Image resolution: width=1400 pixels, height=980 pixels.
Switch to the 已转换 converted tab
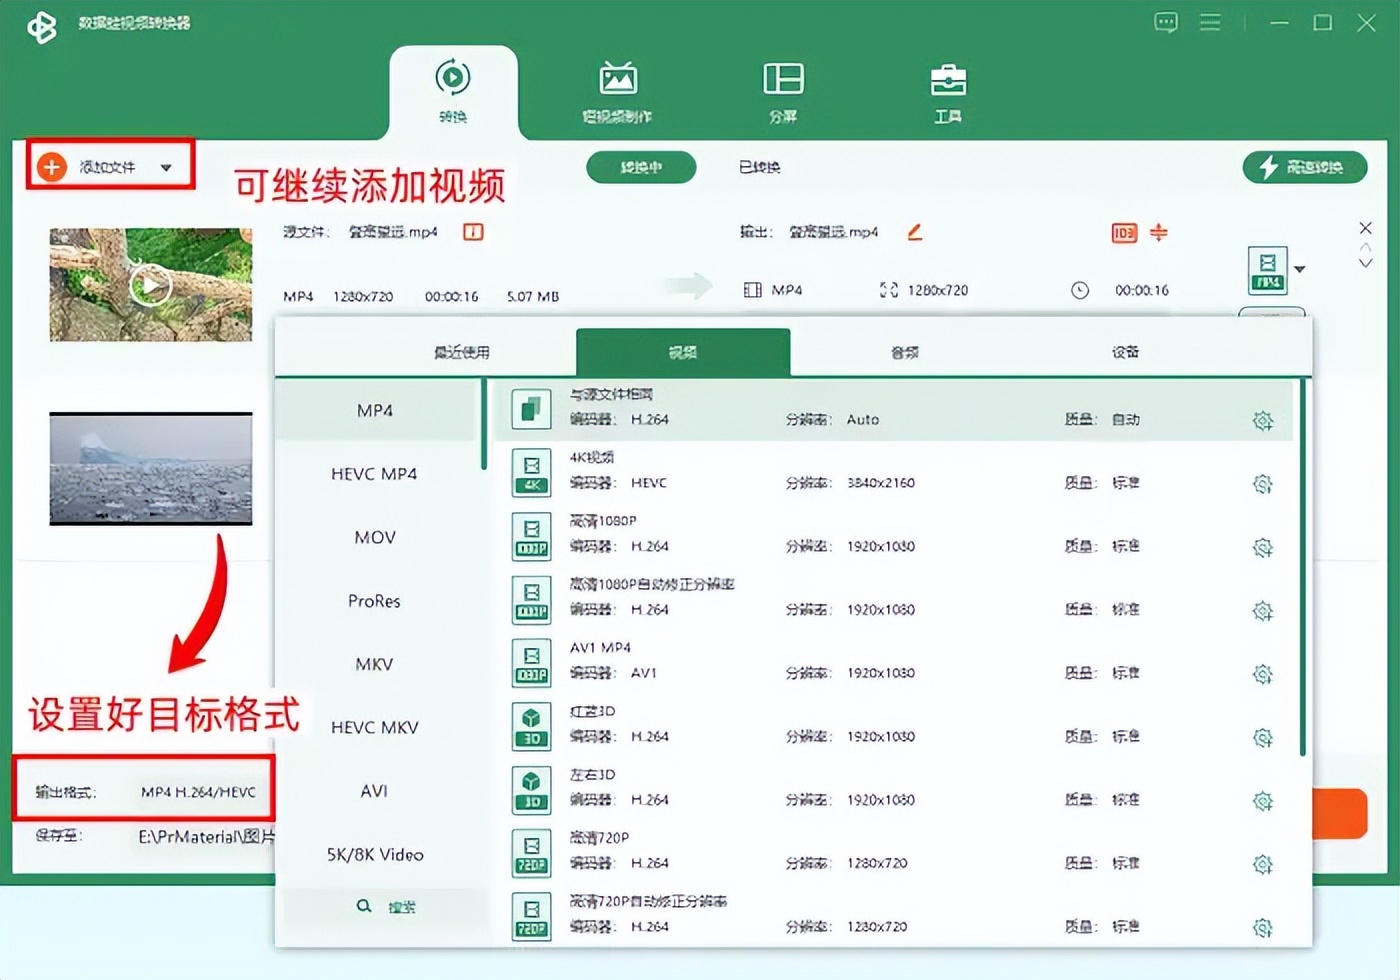(x=757, y=167)
